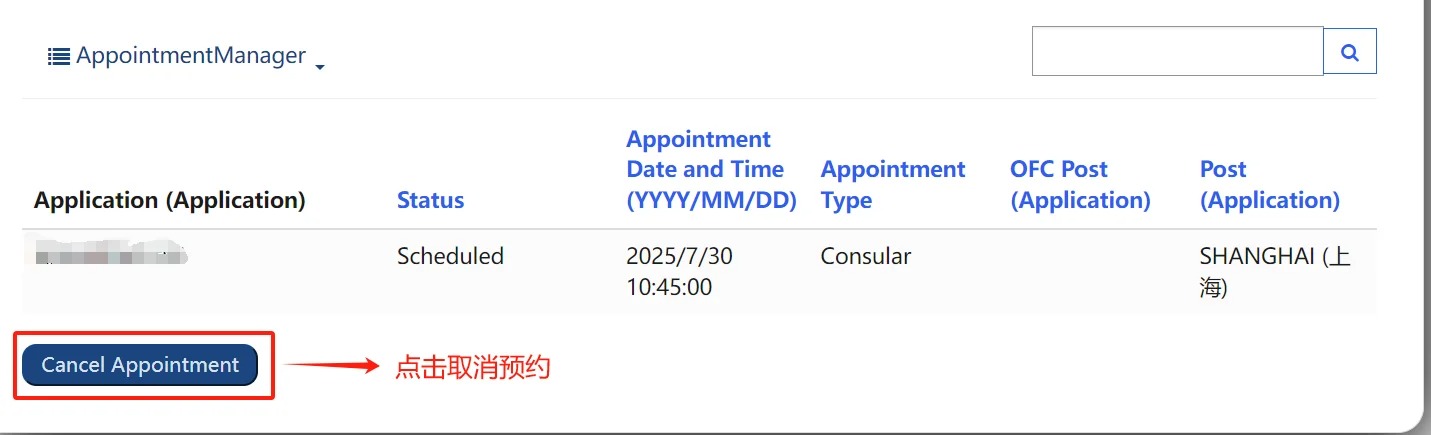
Task: Click the red 点击取消预约 annotation text
Action: click(473, 367)
